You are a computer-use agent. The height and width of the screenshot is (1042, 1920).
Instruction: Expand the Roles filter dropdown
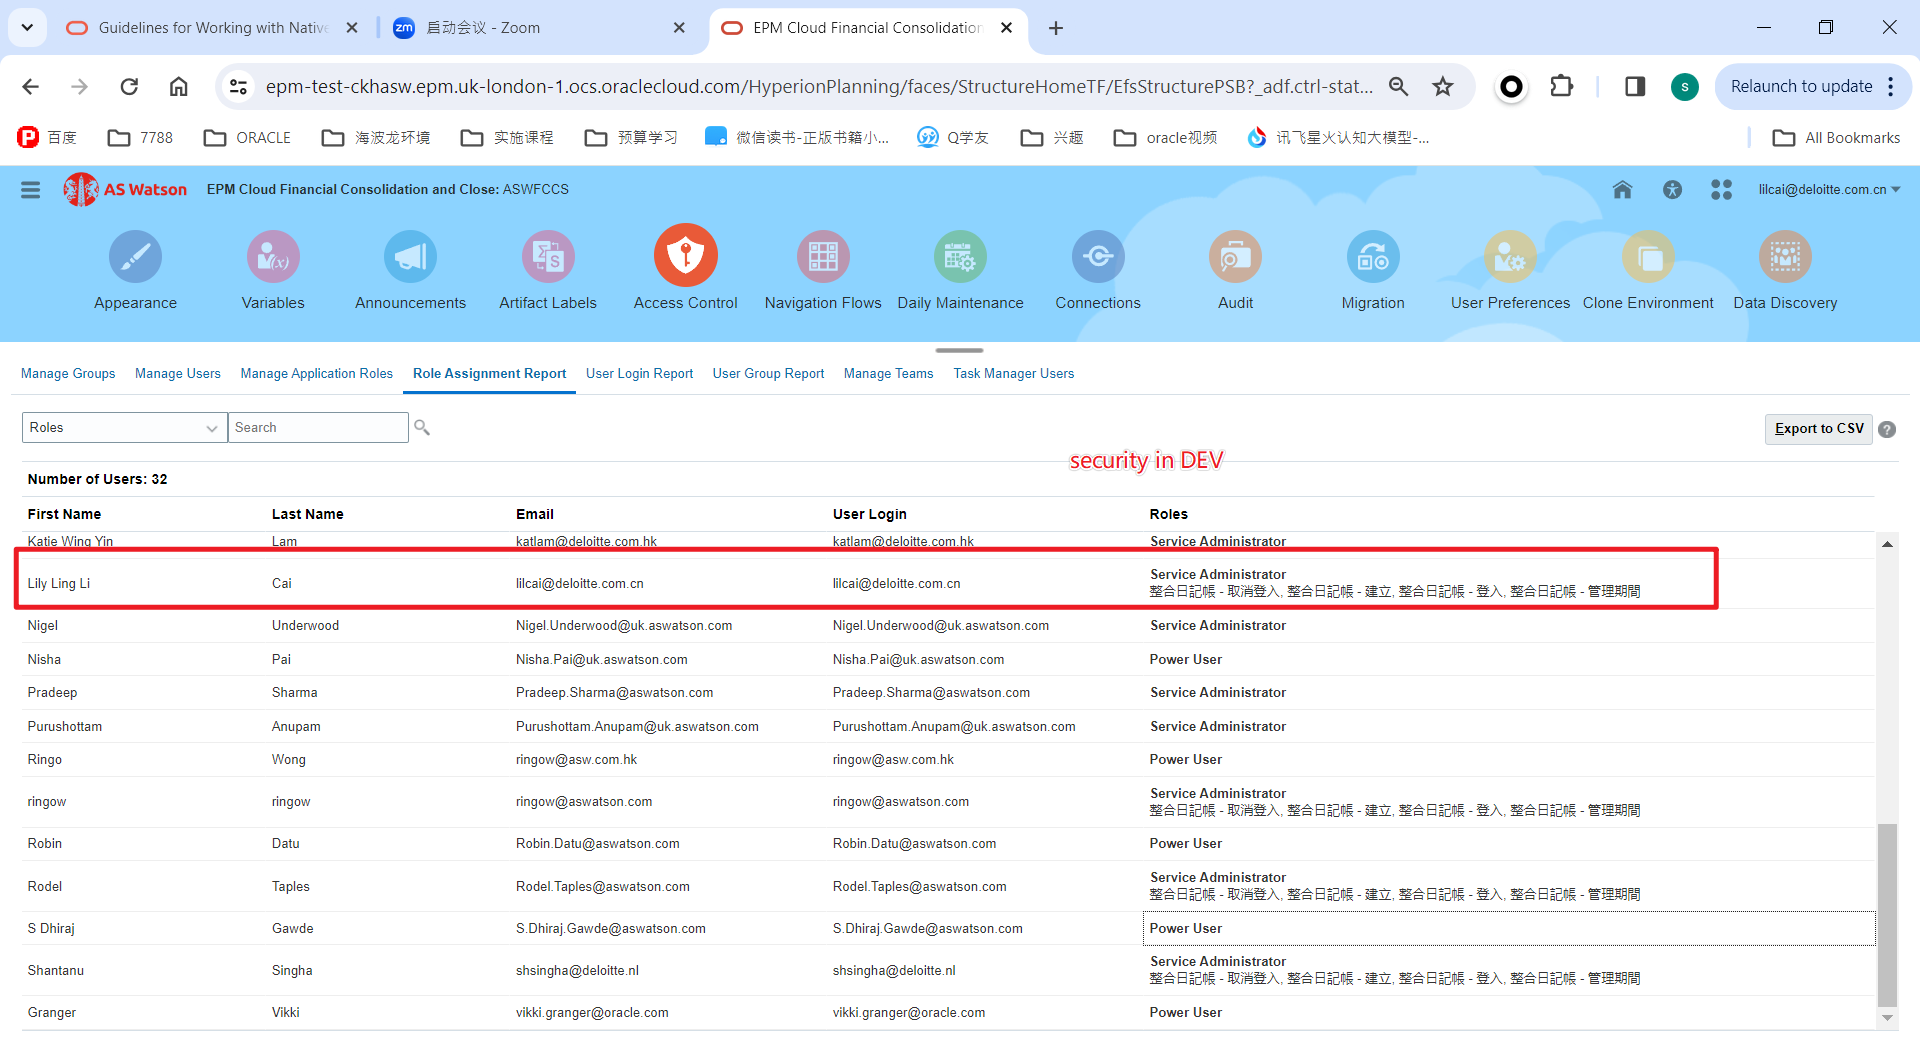(124, 428)
